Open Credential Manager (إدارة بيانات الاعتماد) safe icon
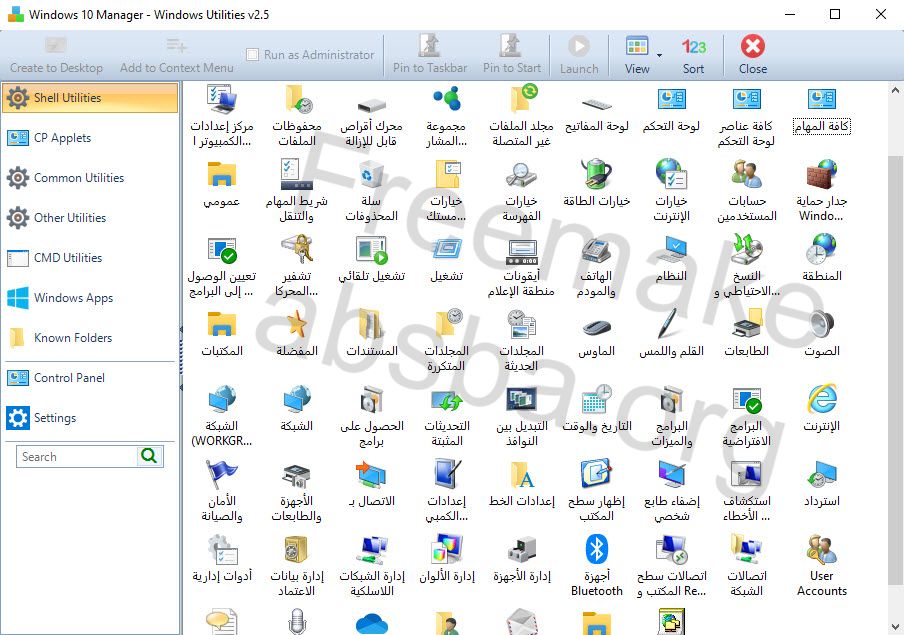 click(x=297, y=549)
